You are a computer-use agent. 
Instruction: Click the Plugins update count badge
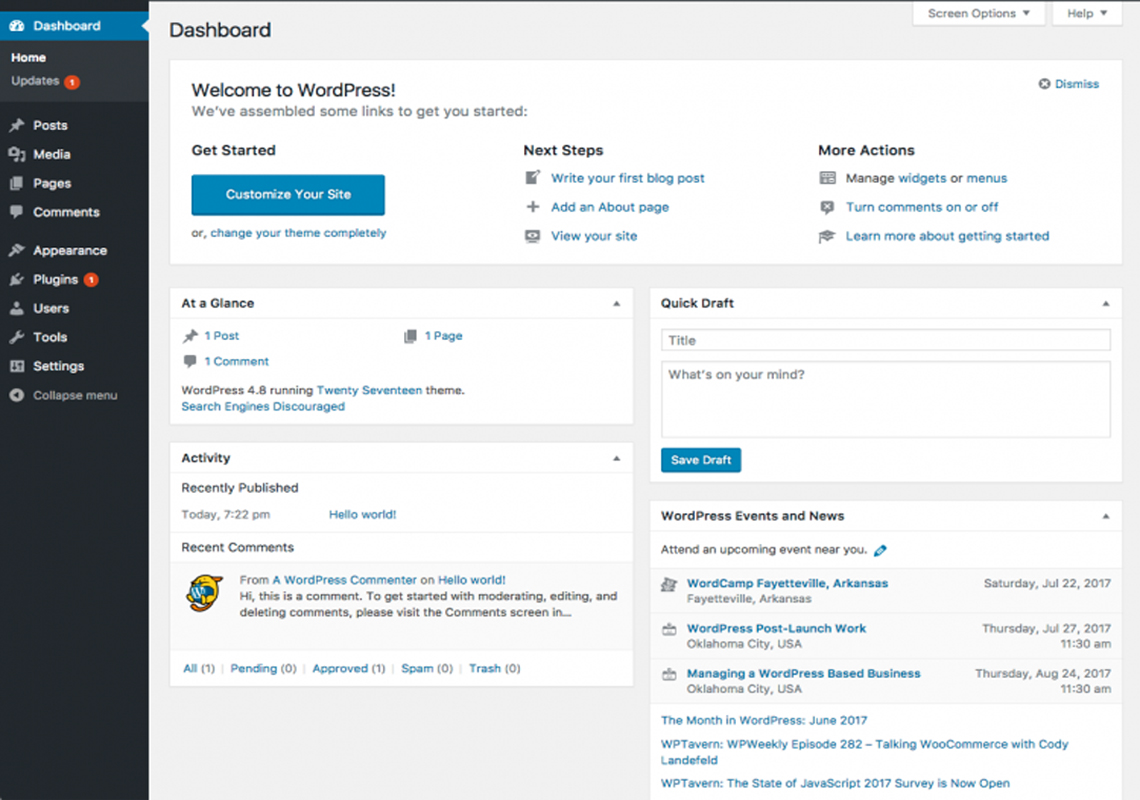[x=91, y=279]
